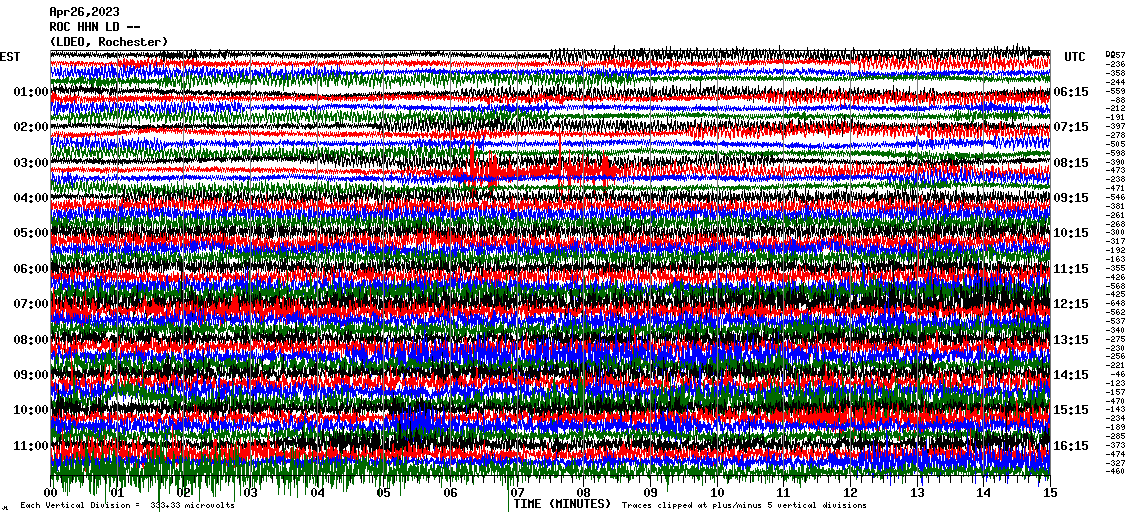1130x519 pixels.
Task: Click the TIME (MINUTES) axis title
Action: (x=562, y=505)
